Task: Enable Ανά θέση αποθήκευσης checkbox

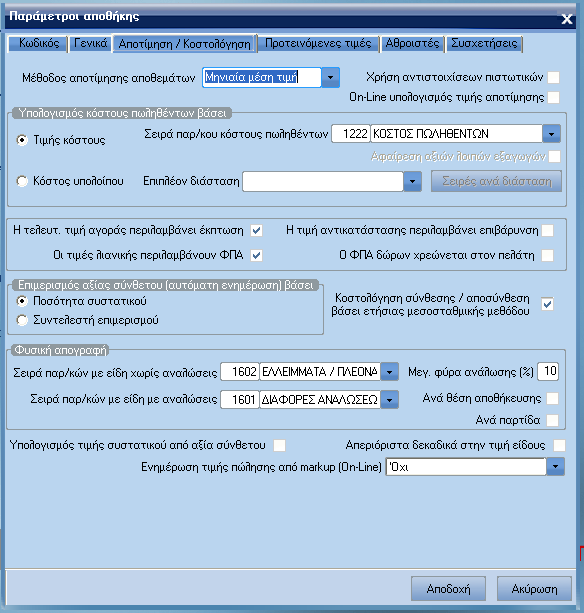Action: pyautogui.click(x=552, y=398)
